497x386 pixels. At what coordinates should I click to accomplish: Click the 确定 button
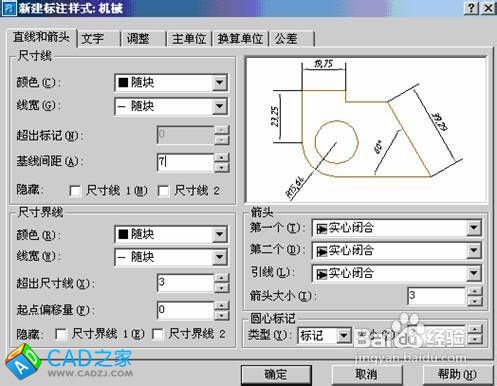click(x=276, y=375)
